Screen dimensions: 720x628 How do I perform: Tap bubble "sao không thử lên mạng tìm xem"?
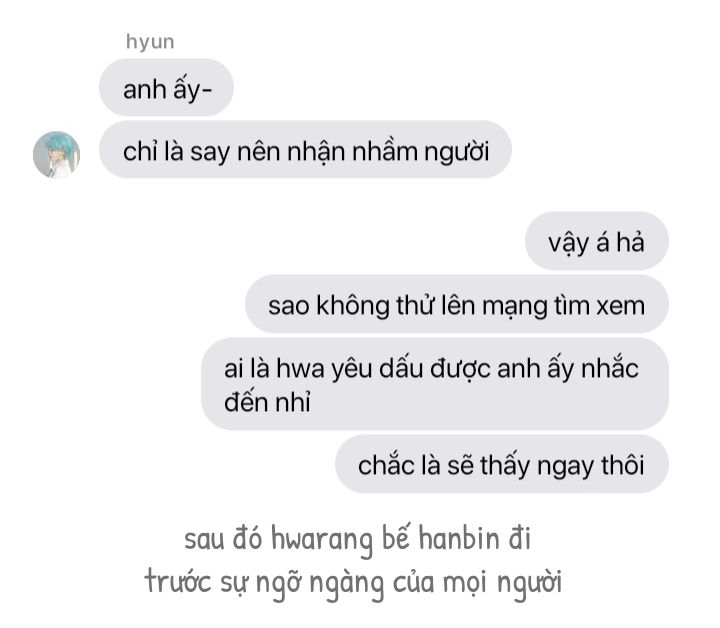457,304
